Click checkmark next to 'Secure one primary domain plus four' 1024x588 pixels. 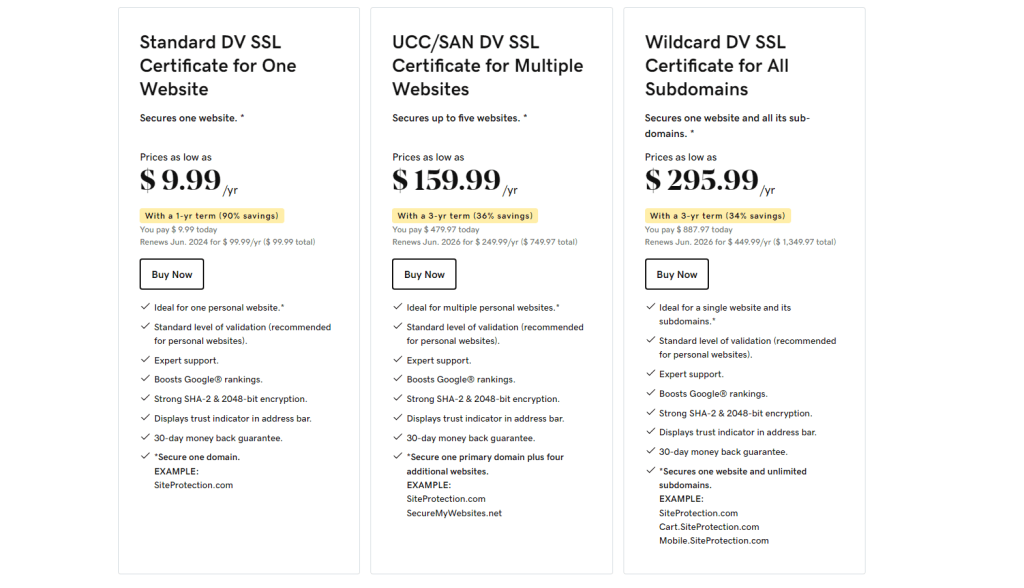398,456
